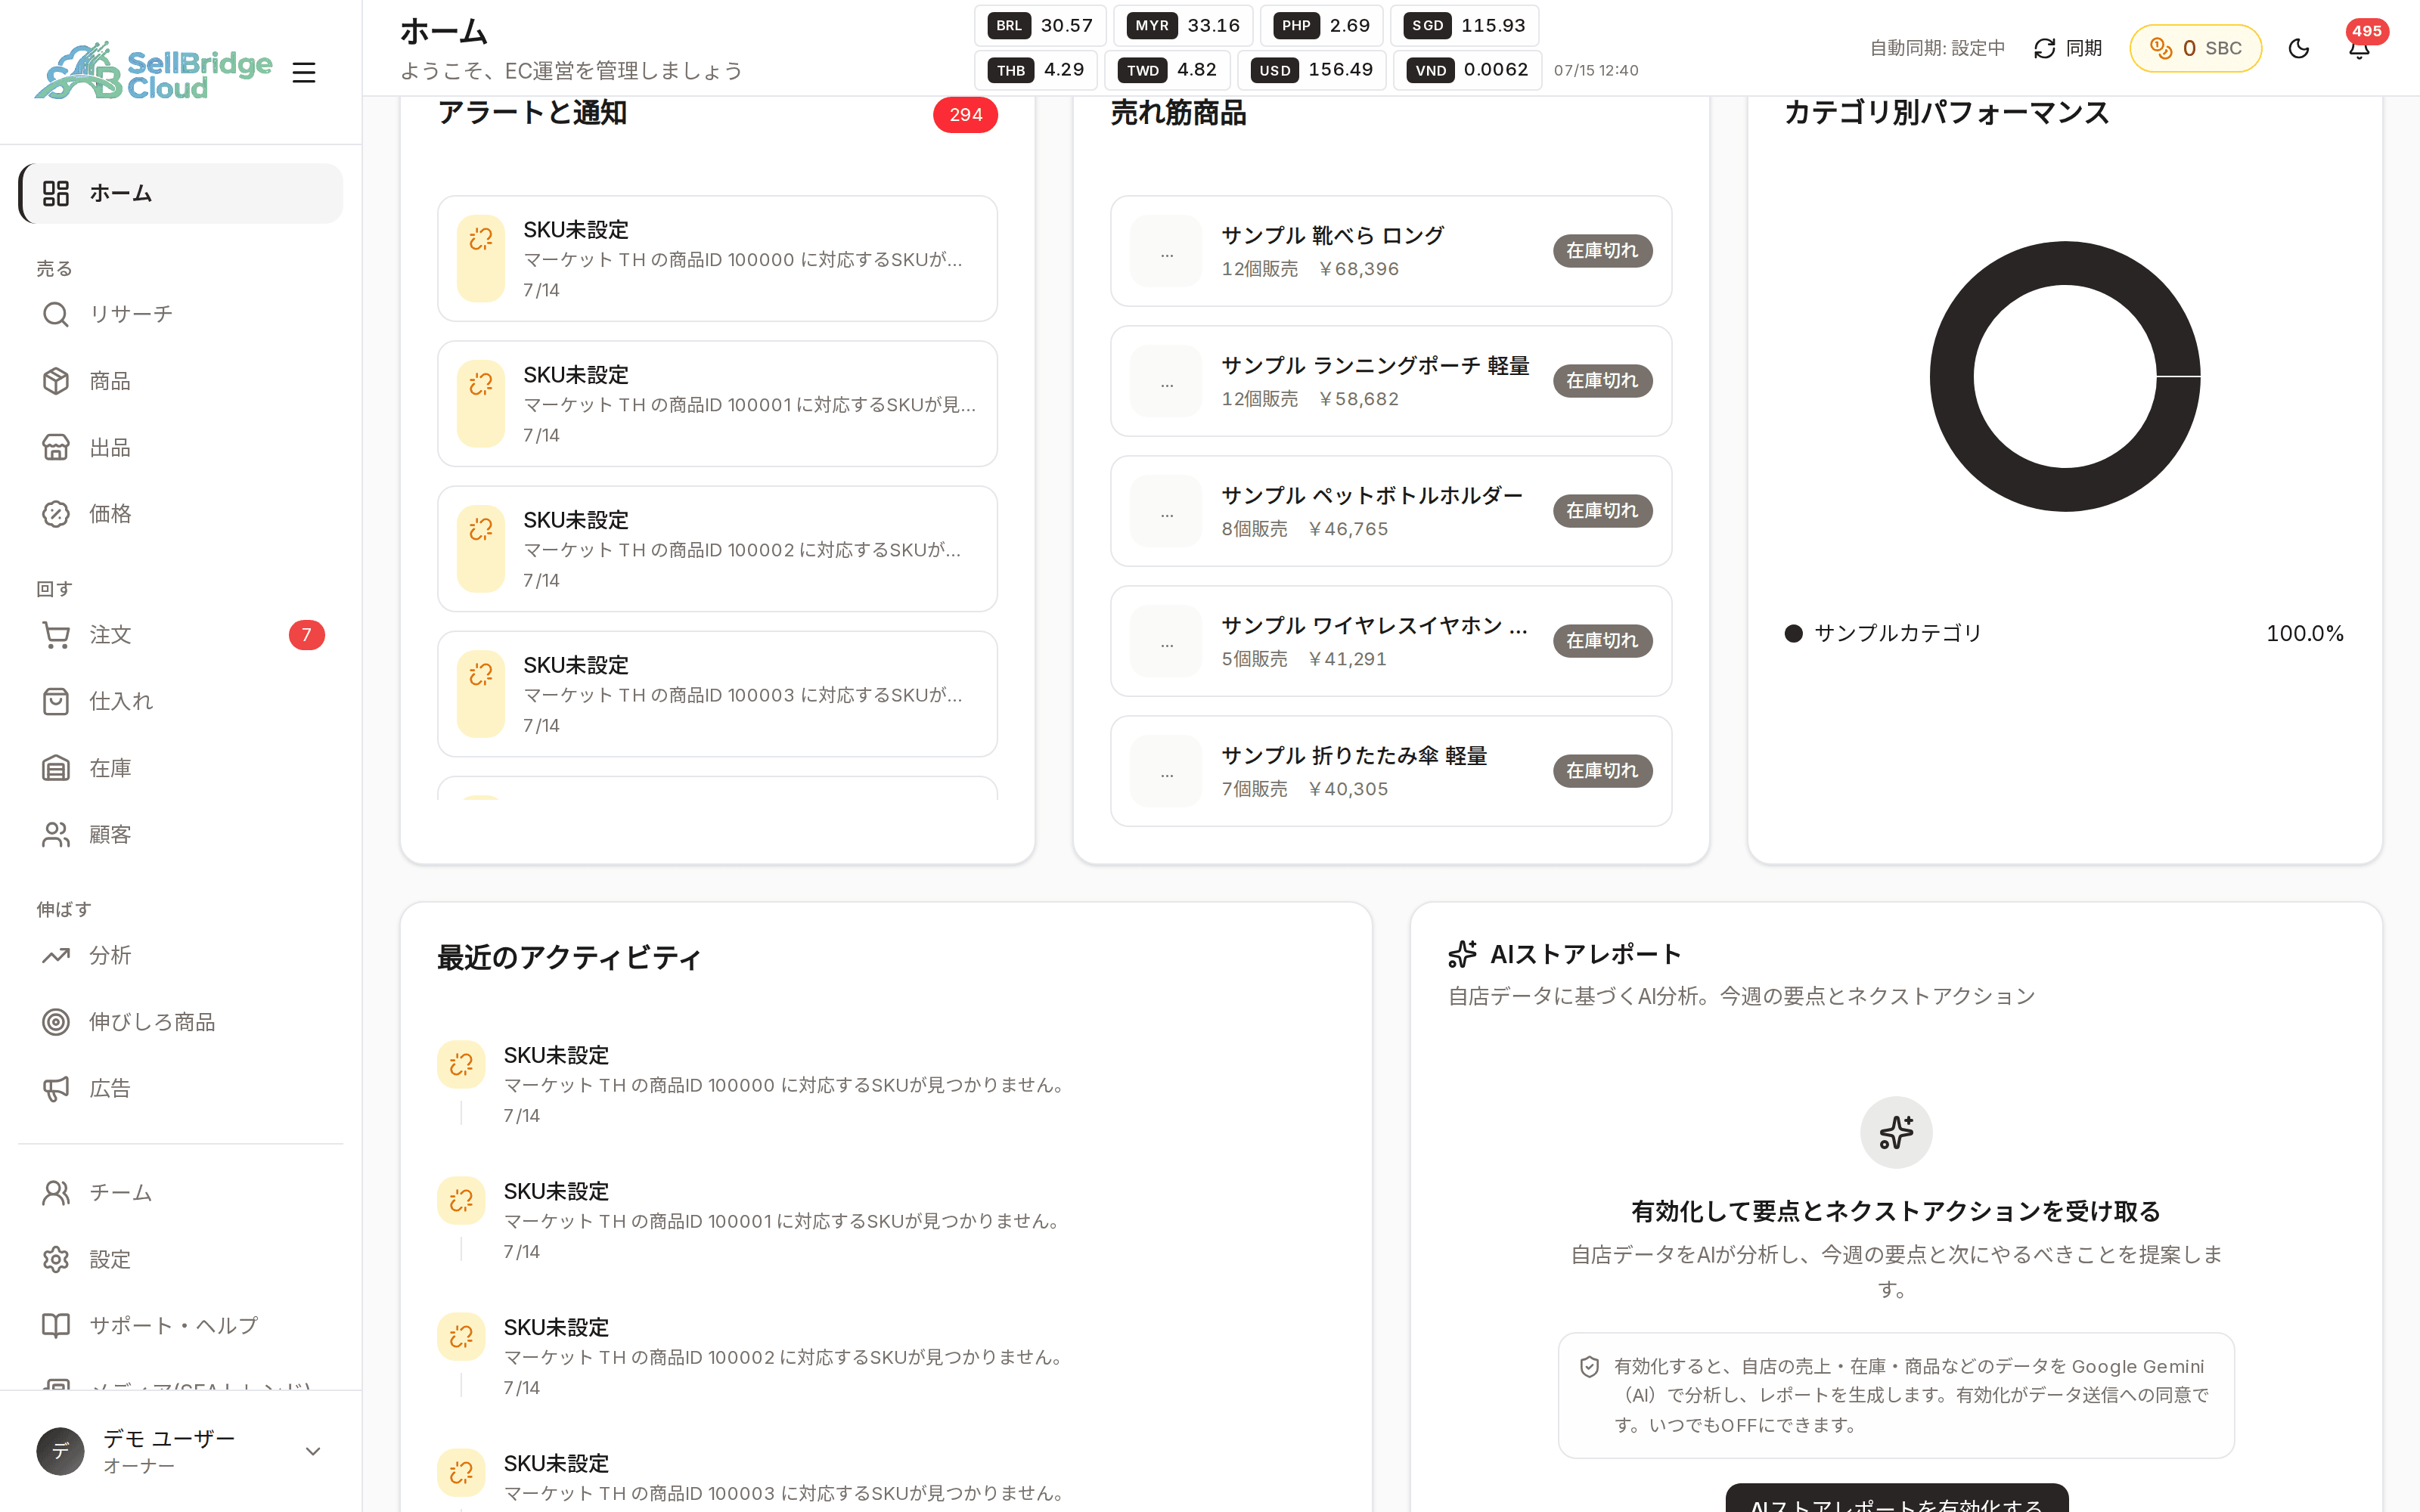Click the チーム users icon
This screenshot has width=2420, height=1512.
tap(56, 1192)
